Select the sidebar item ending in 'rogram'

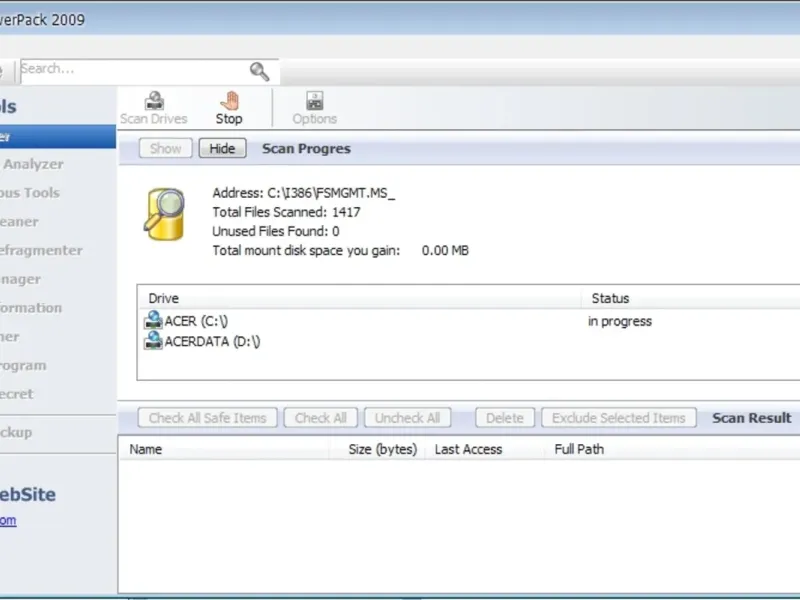[23, 366]
